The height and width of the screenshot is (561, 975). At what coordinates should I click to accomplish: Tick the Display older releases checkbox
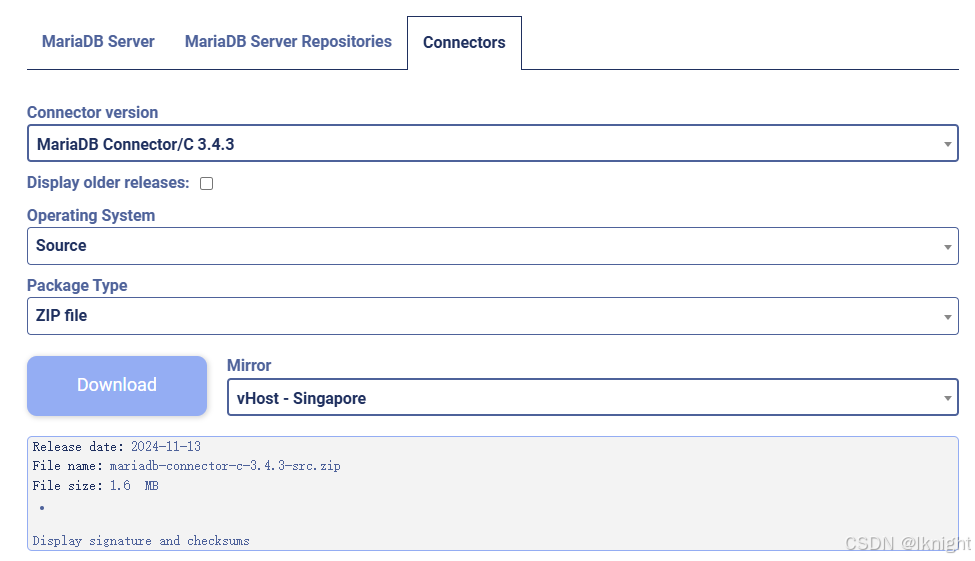(x=206, y=183)
